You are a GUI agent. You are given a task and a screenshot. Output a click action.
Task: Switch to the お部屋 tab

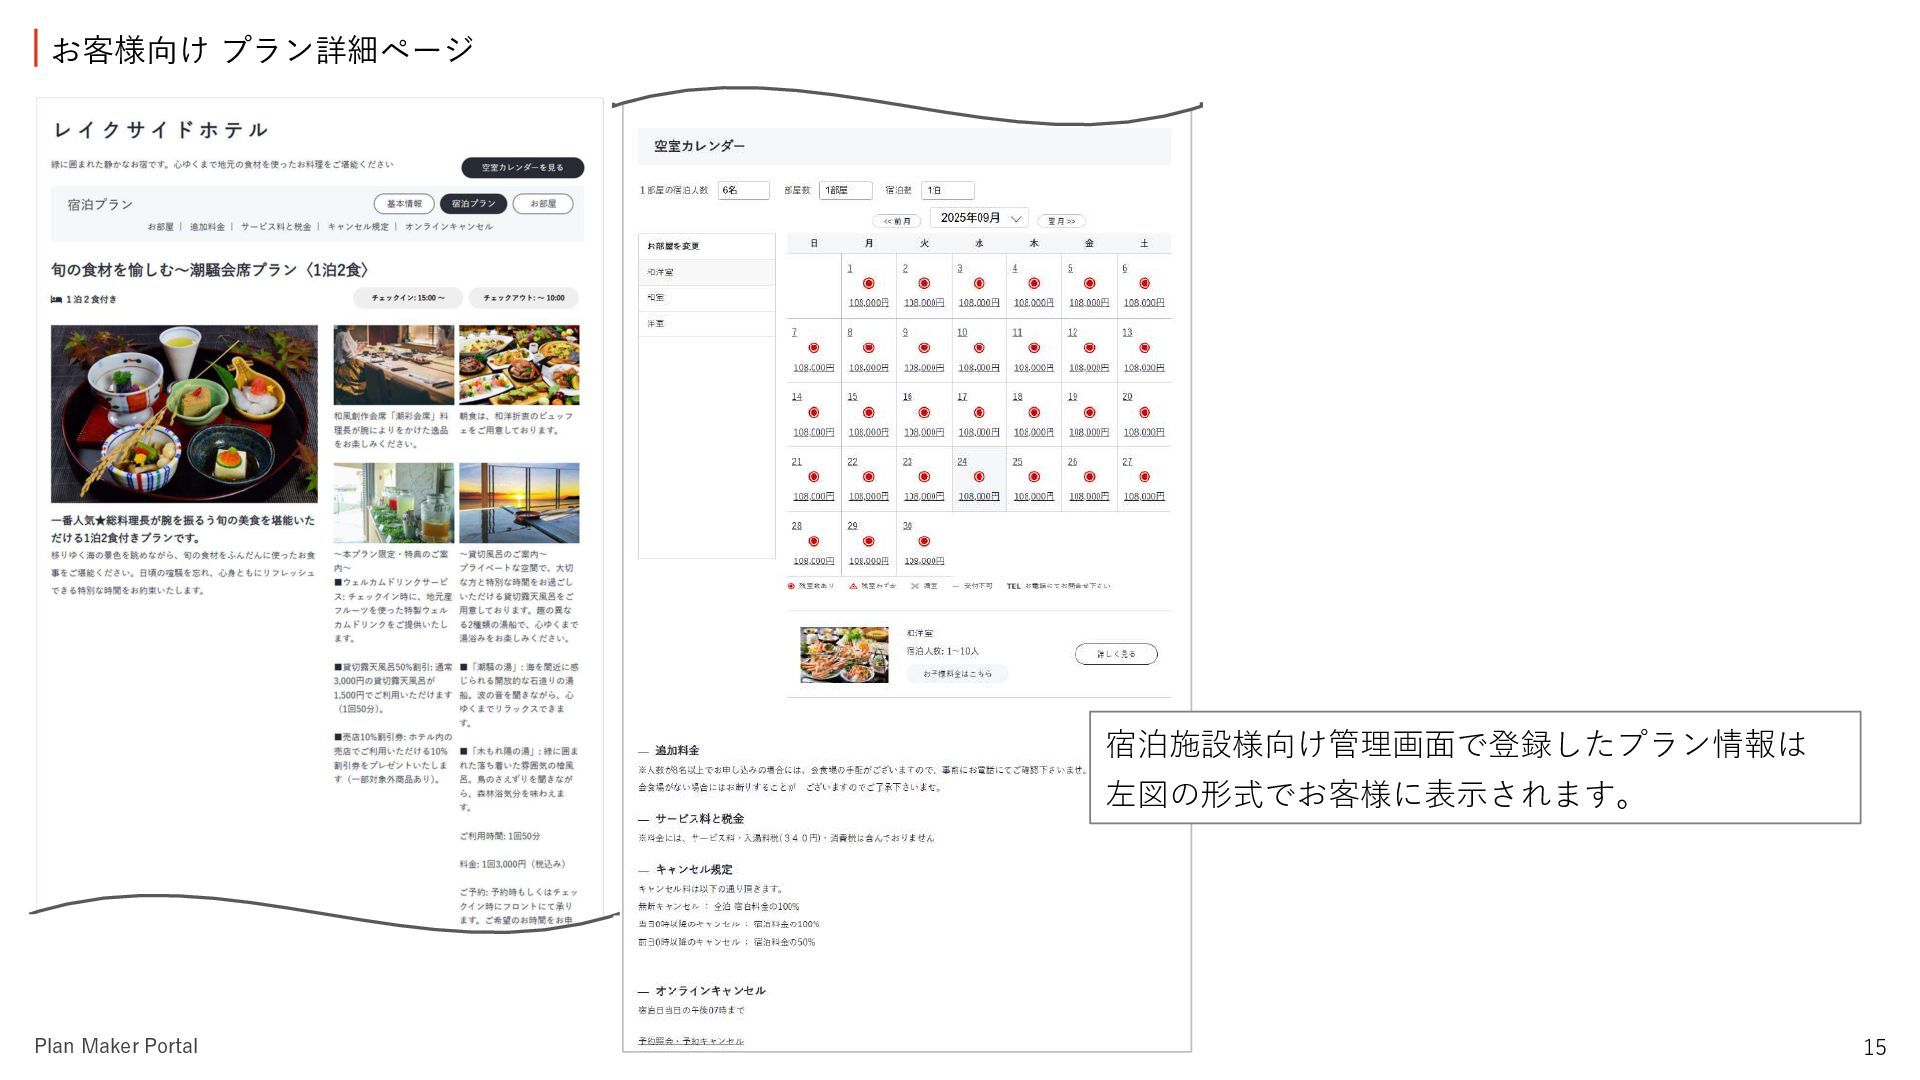pos(543,204)
